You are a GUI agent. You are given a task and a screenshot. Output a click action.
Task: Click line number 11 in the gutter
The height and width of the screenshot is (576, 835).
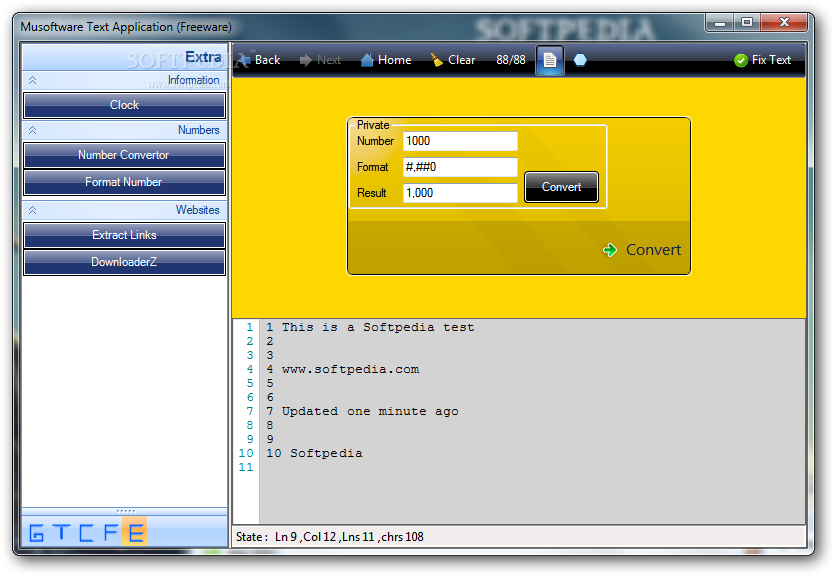245,467
